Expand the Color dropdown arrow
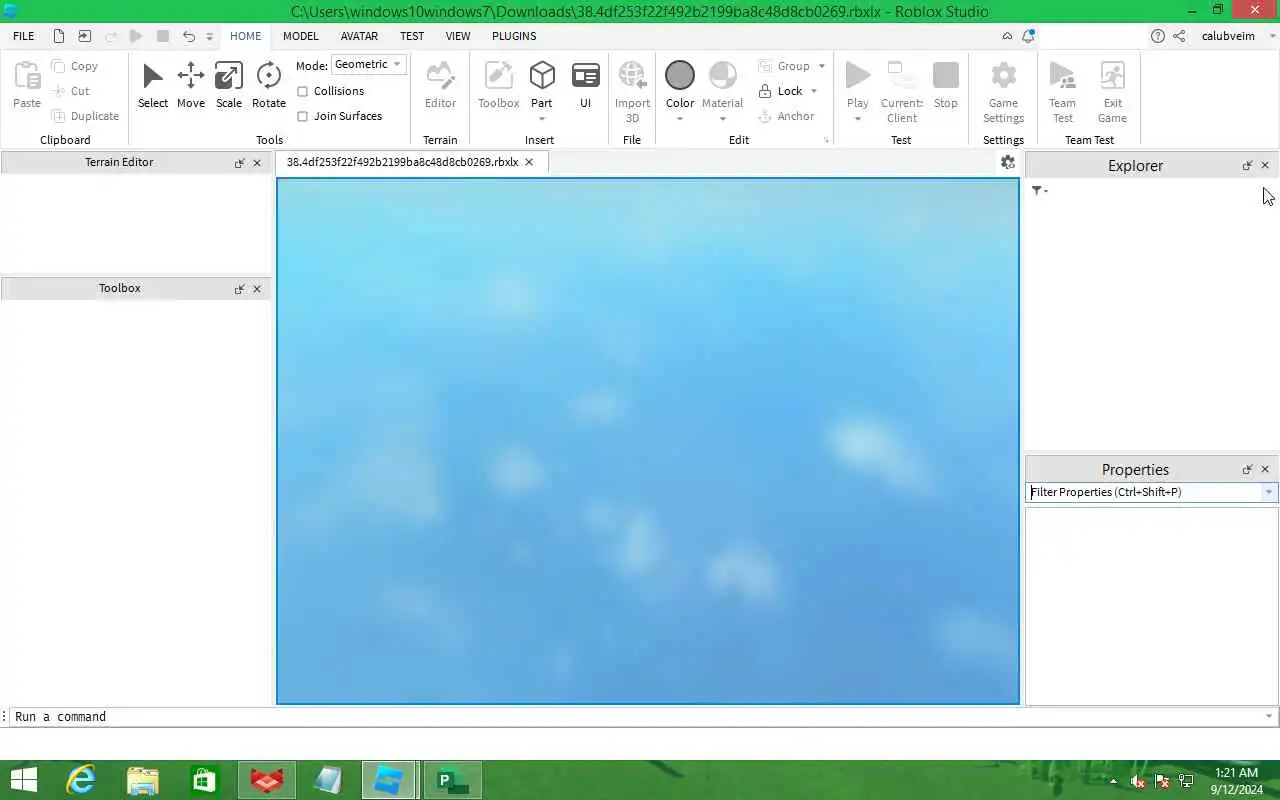 [x=680, y=119]
